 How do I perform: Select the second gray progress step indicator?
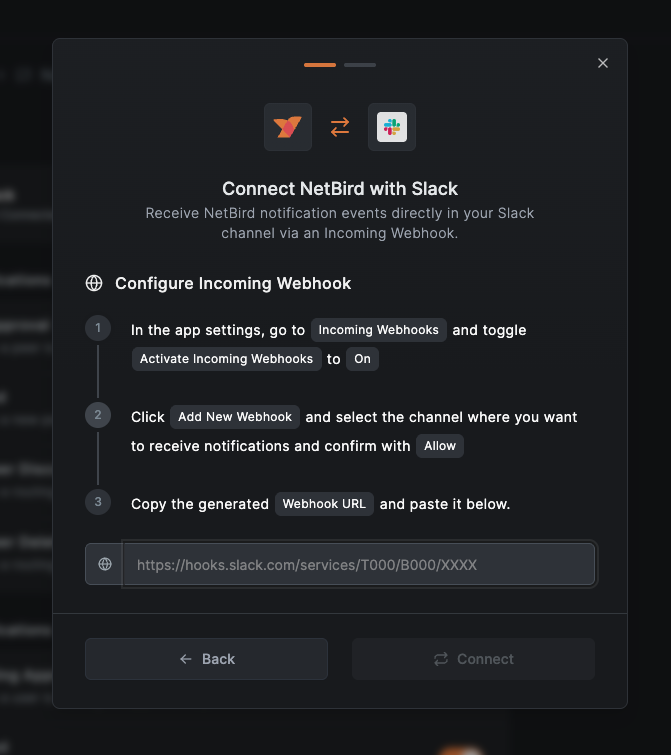pos(360,65)
